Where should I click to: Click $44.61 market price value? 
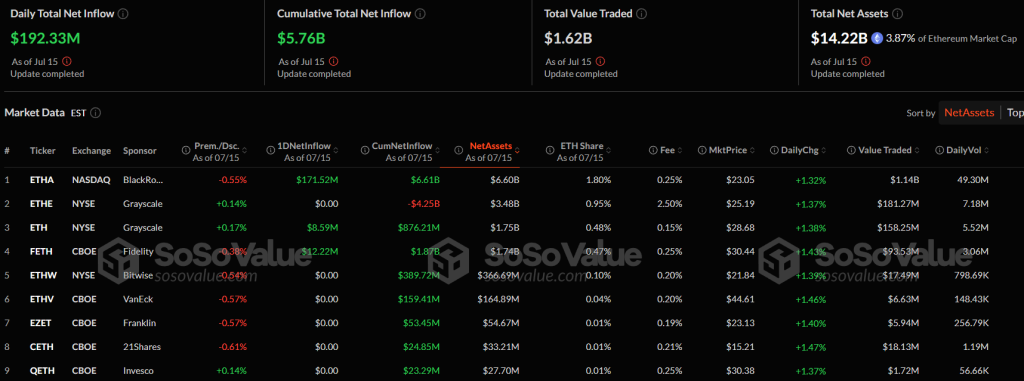741,299
